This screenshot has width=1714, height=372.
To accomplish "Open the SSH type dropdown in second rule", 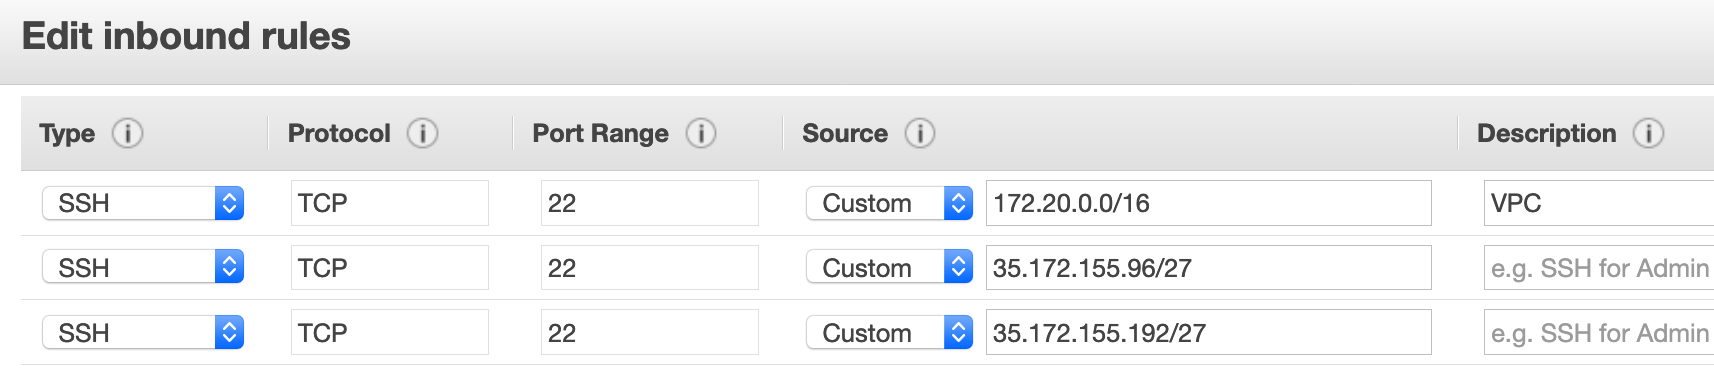I will tap(143, 267).
